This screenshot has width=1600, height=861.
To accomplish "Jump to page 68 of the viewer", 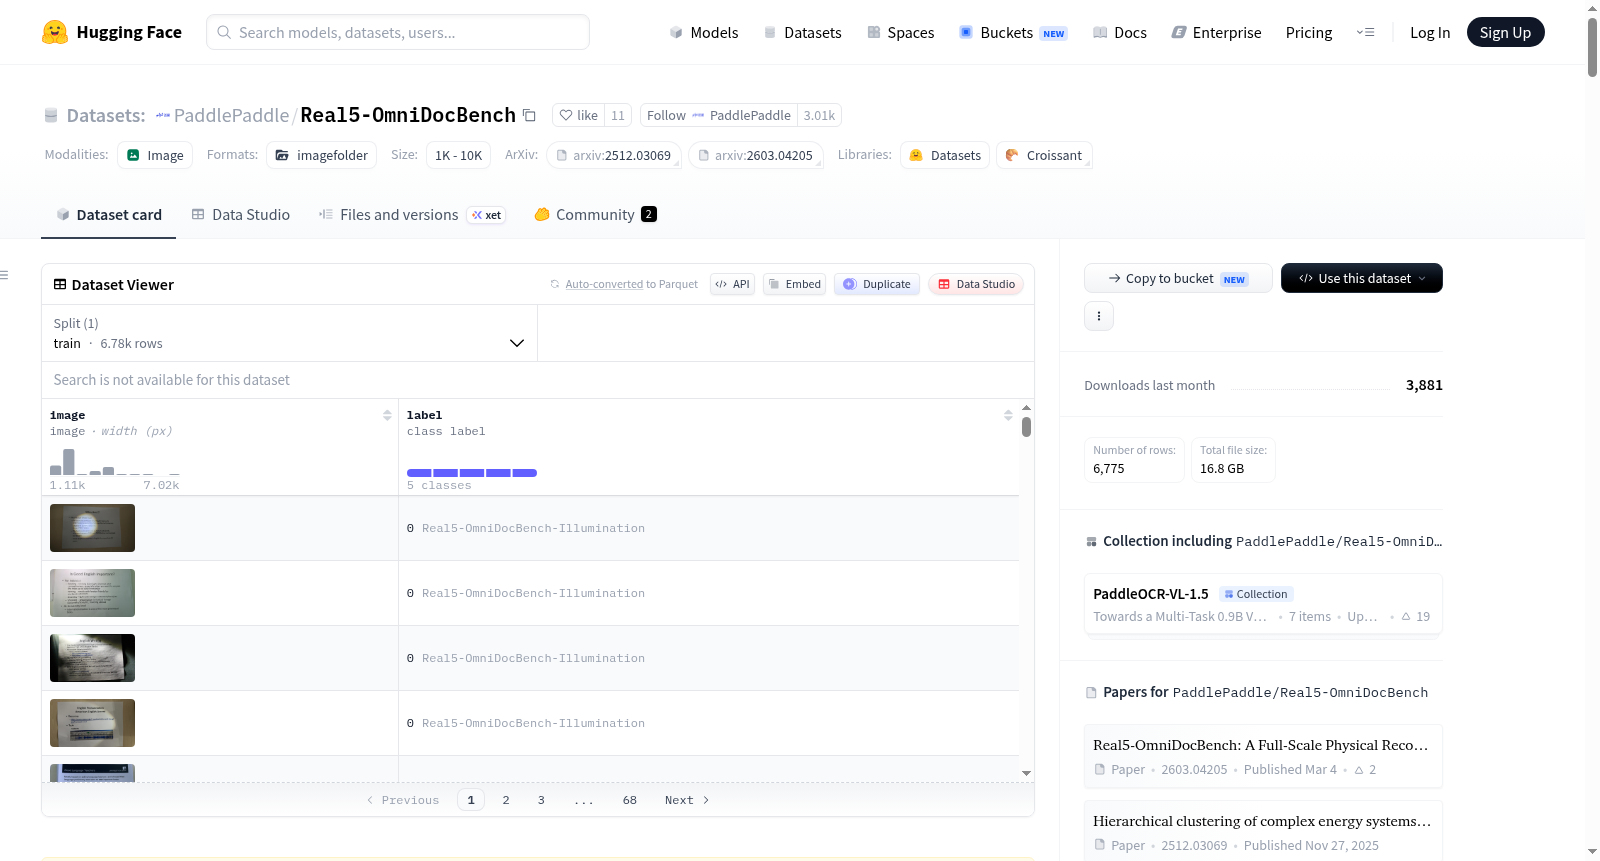I will pyautogui.click(x=630, y=800).
